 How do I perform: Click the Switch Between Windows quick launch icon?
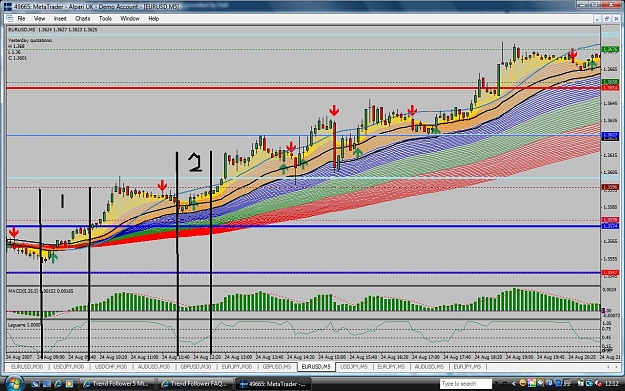[47, 384]
